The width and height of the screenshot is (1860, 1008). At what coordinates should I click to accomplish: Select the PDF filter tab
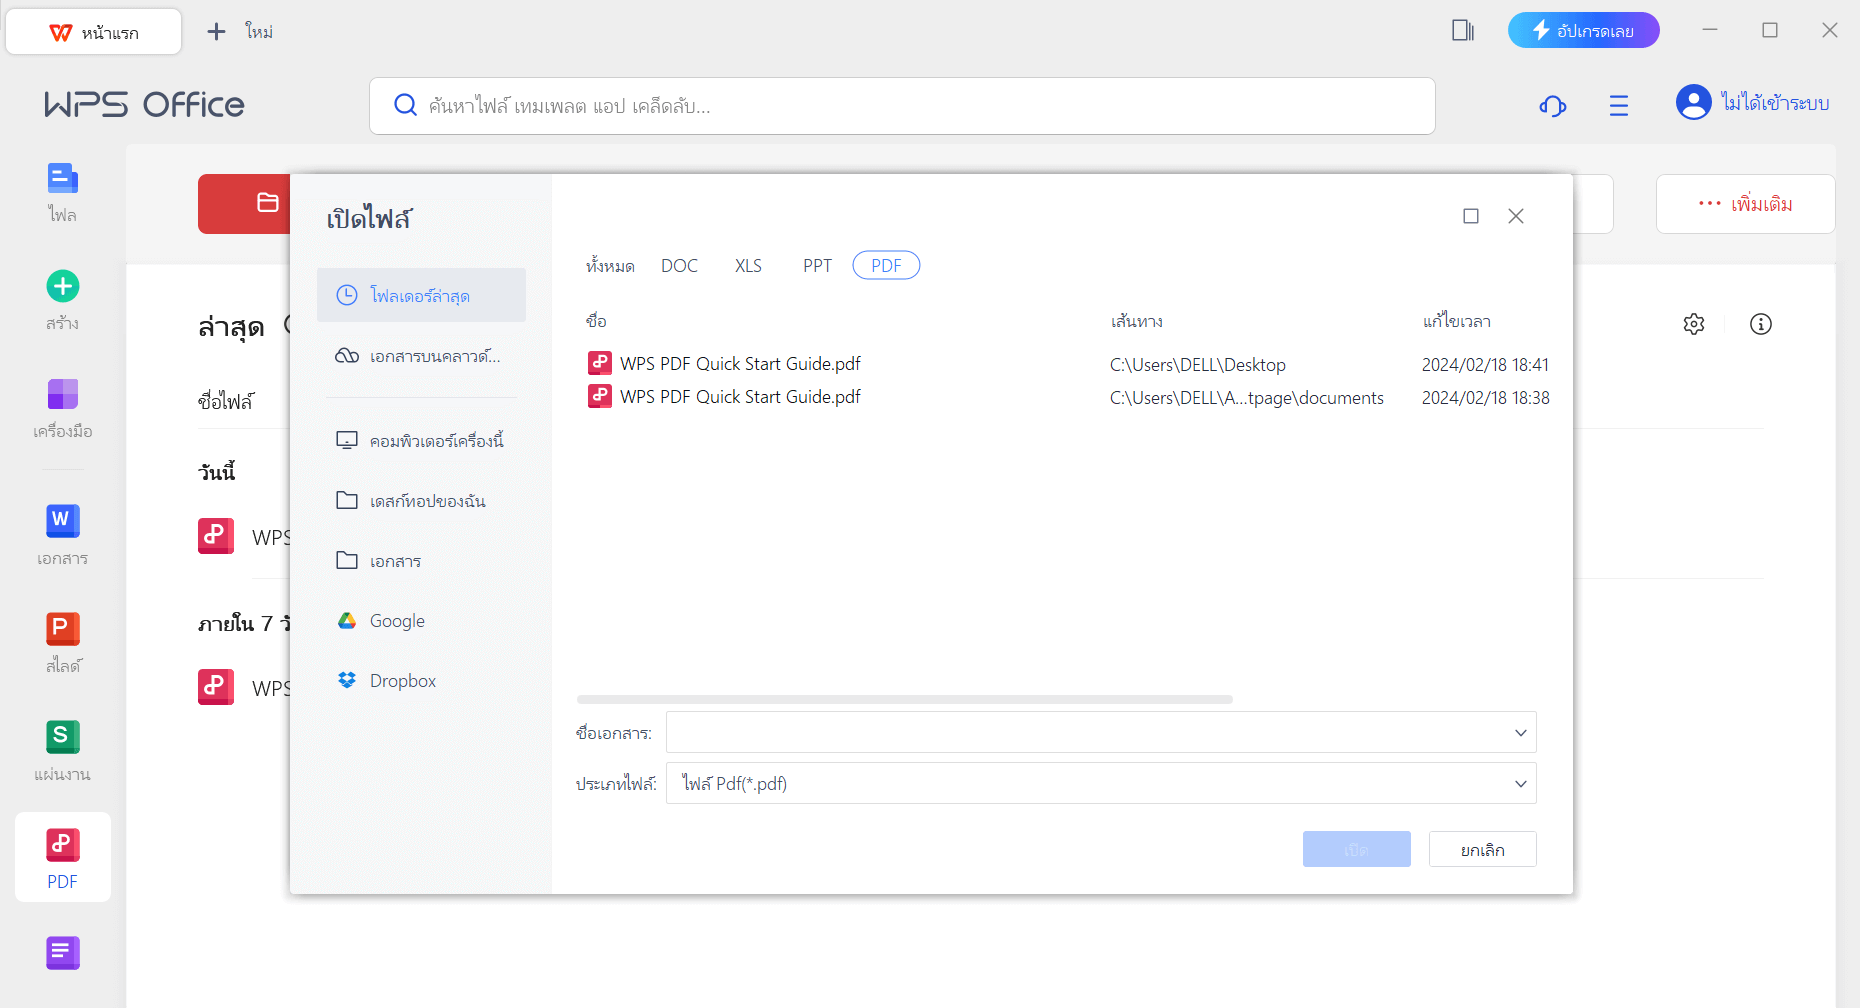point(886,265)
